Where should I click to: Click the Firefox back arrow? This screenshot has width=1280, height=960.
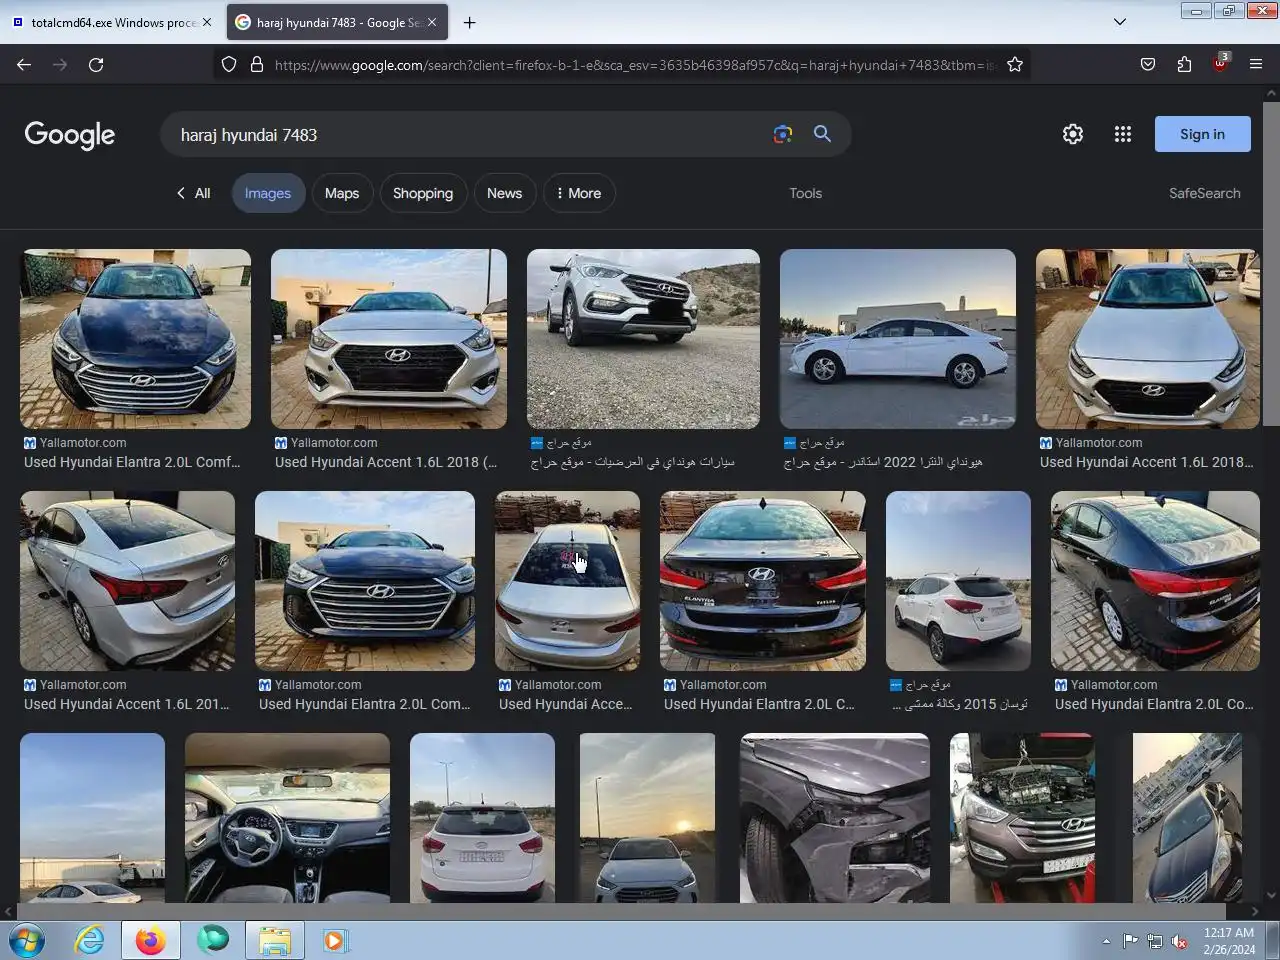point(24,64)
